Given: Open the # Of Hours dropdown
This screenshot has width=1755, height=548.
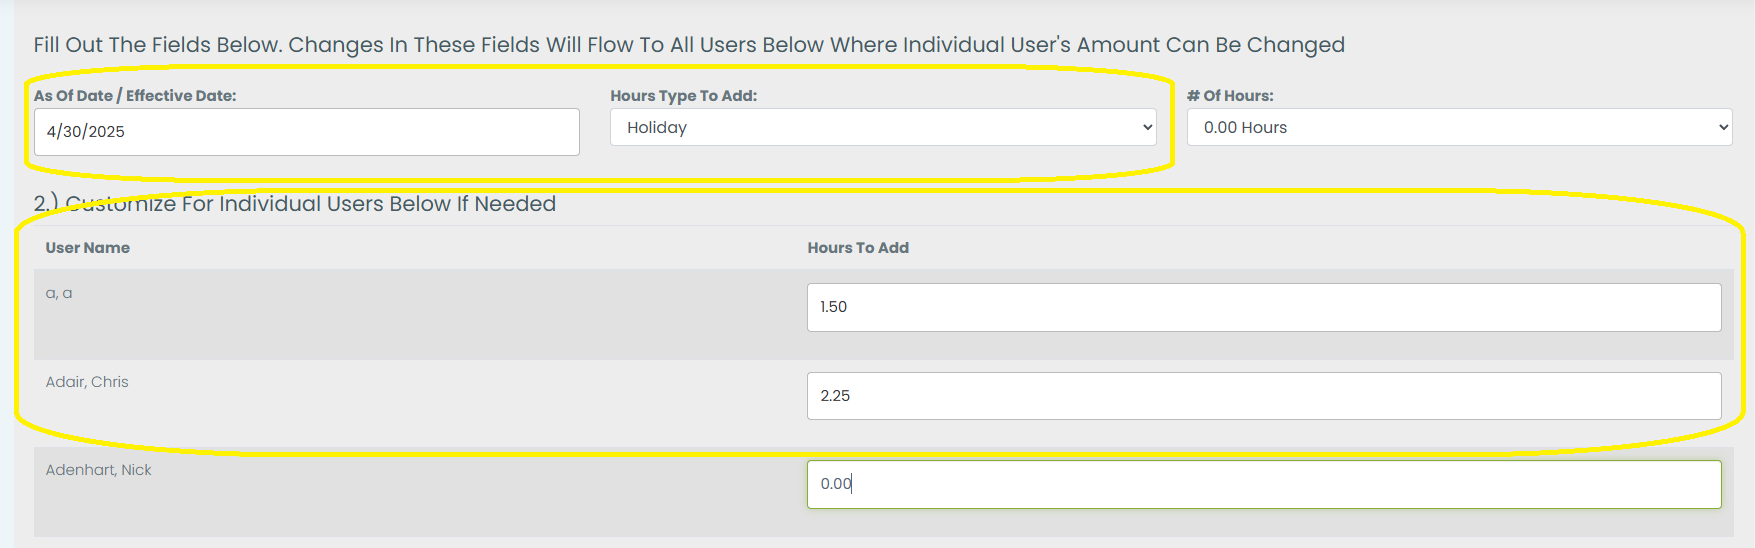Looking at the screenshot, I should click(1459, 127).
